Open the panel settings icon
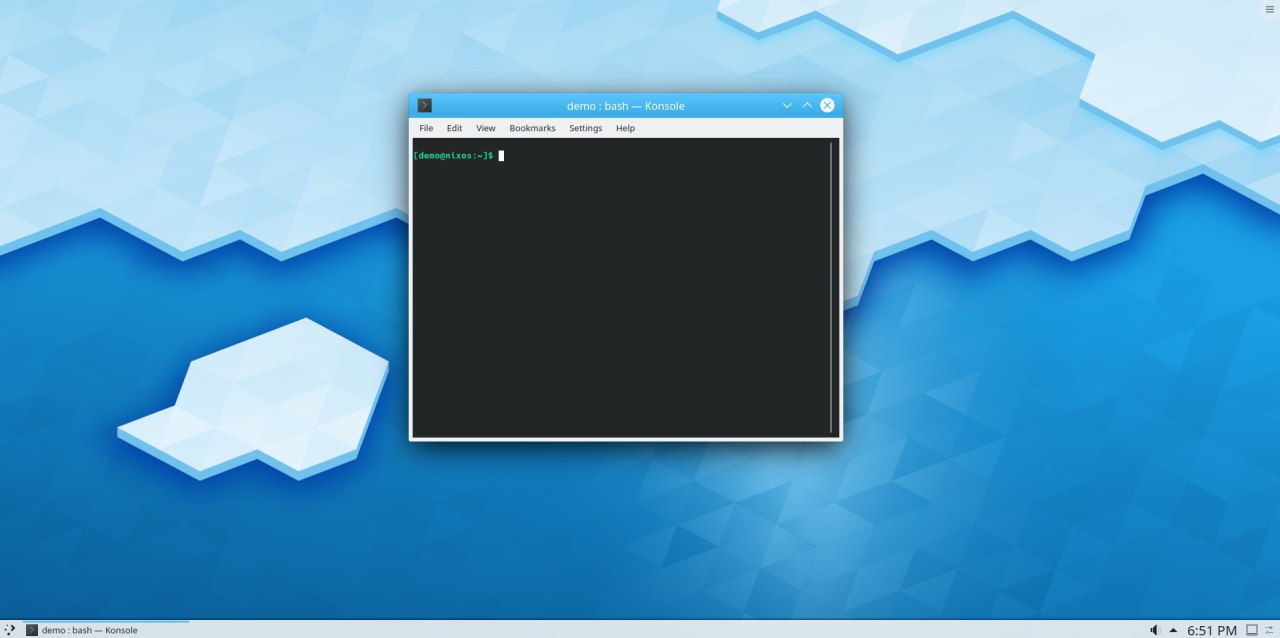This screenshot has width=1280, height=638. 1270,630
